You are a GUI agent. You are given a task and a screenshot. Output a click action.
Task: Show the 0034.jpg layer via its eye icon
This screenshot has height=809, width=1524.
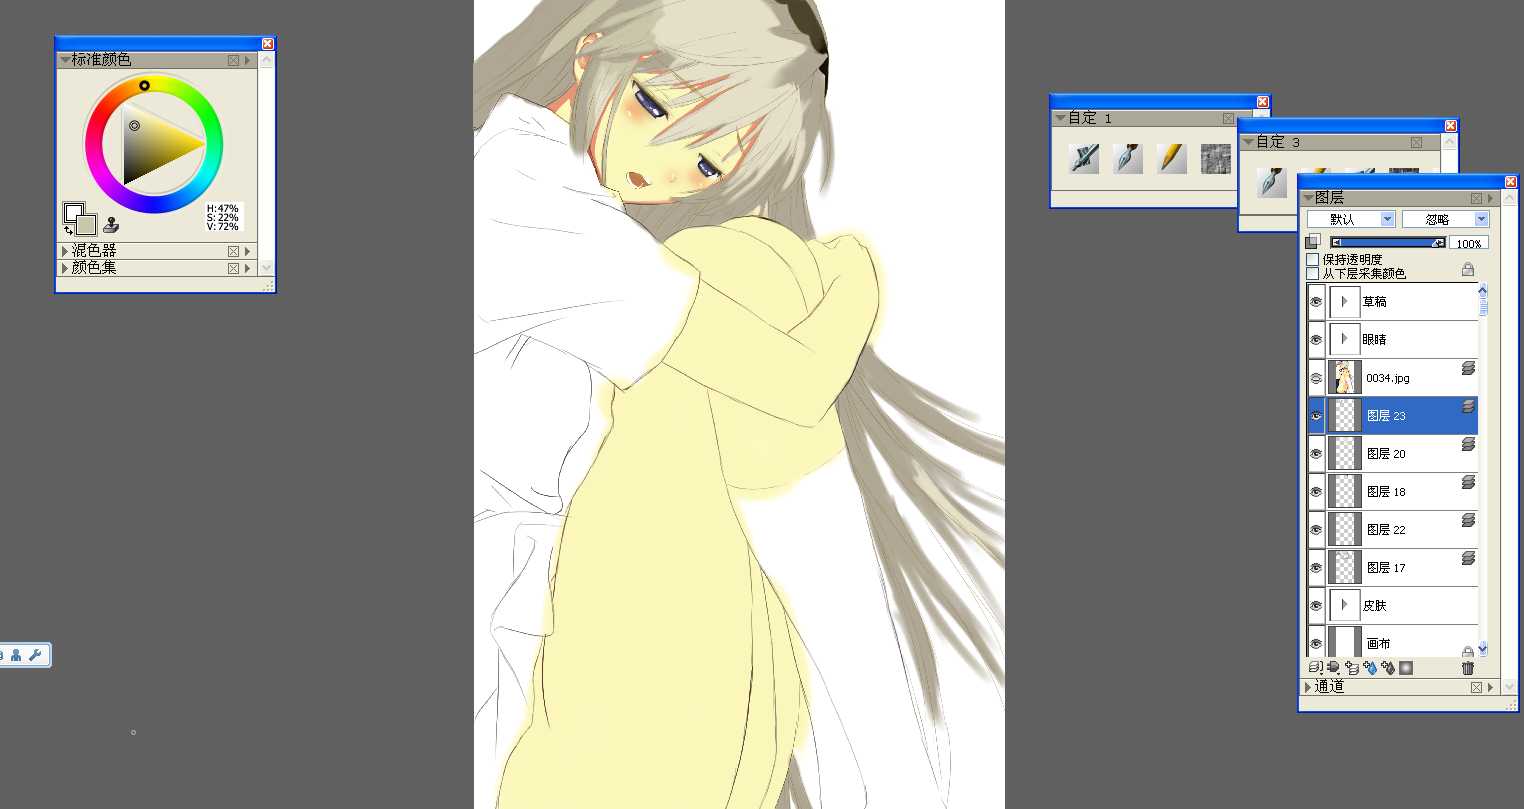point(1316,378)
